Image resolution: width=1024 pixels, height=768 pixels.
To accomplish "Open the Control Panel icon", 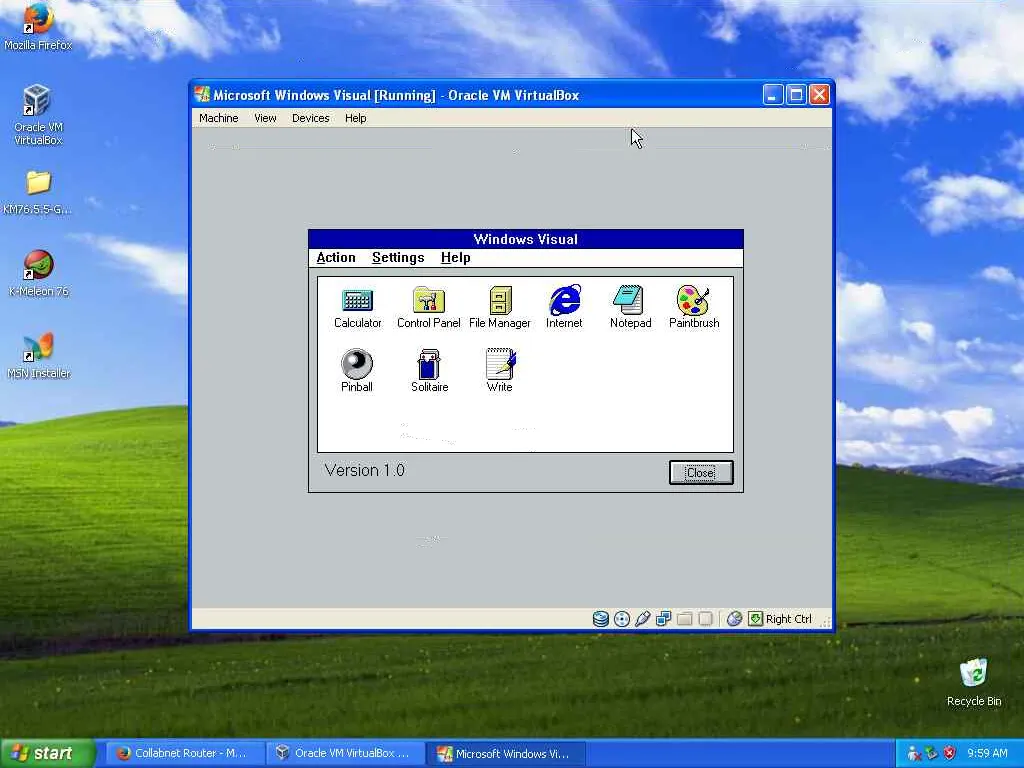I will 428,307.
